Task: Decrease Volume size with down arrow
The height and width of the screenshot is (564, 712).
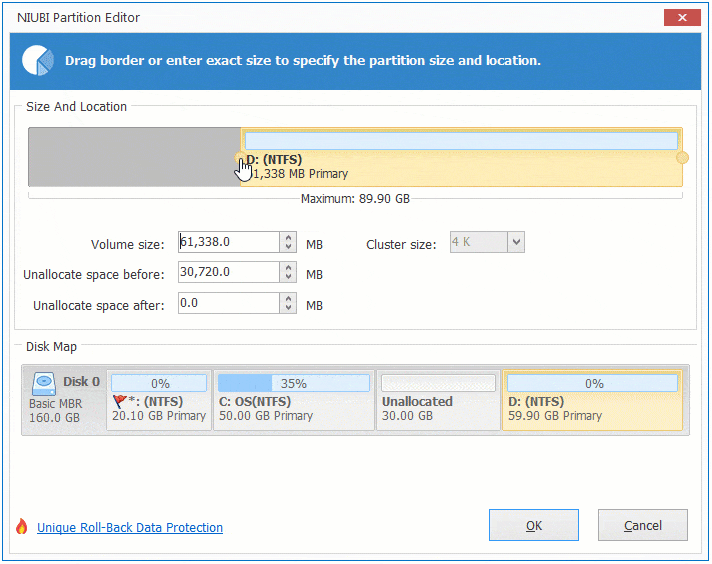Action: click(288, 247)
